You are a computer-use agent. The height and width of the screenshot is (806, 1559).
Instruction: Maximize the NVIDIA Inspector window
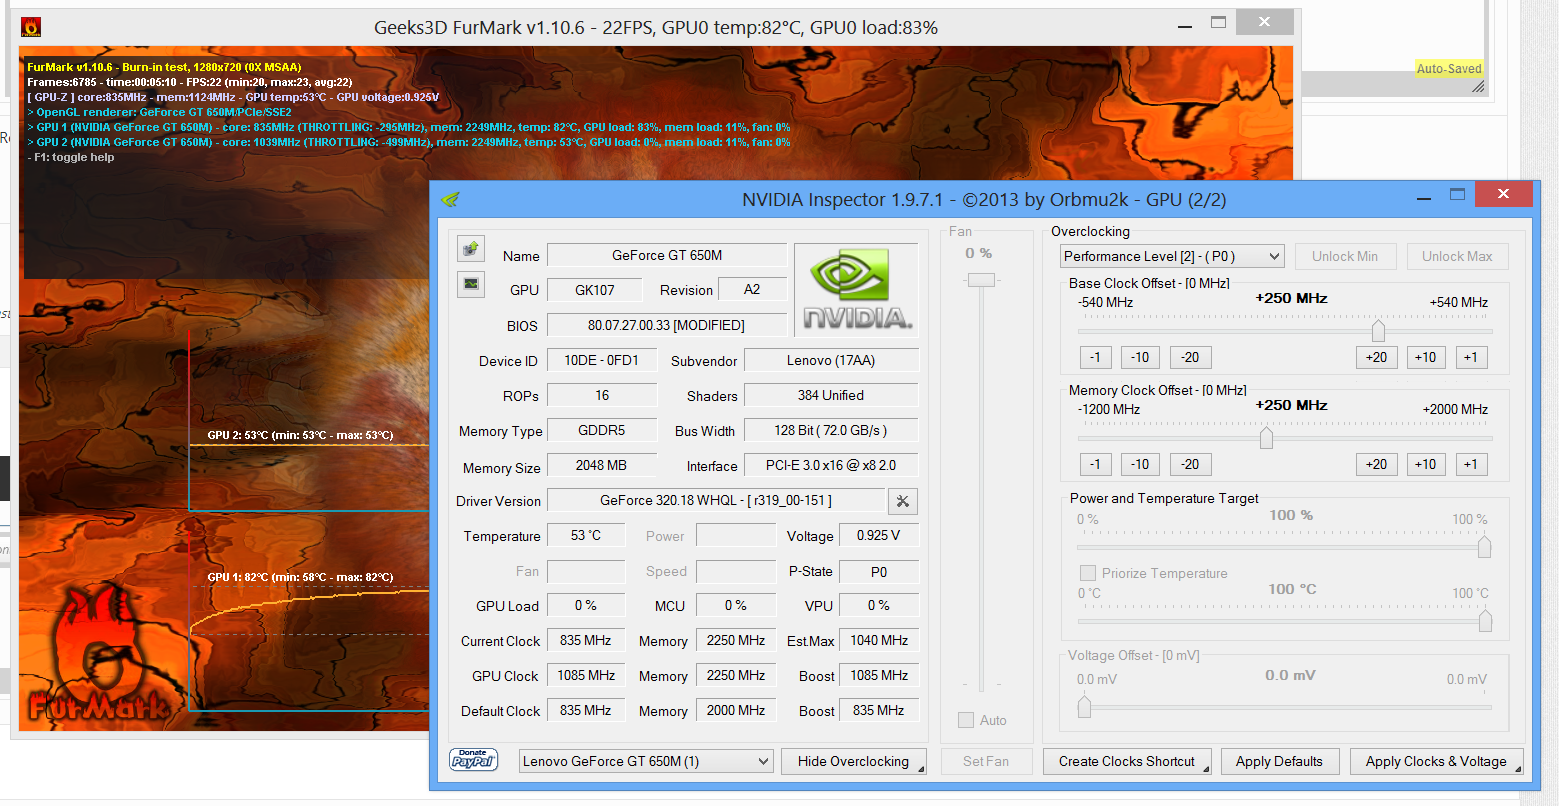pyautogui.click(x=1457, y=194)
